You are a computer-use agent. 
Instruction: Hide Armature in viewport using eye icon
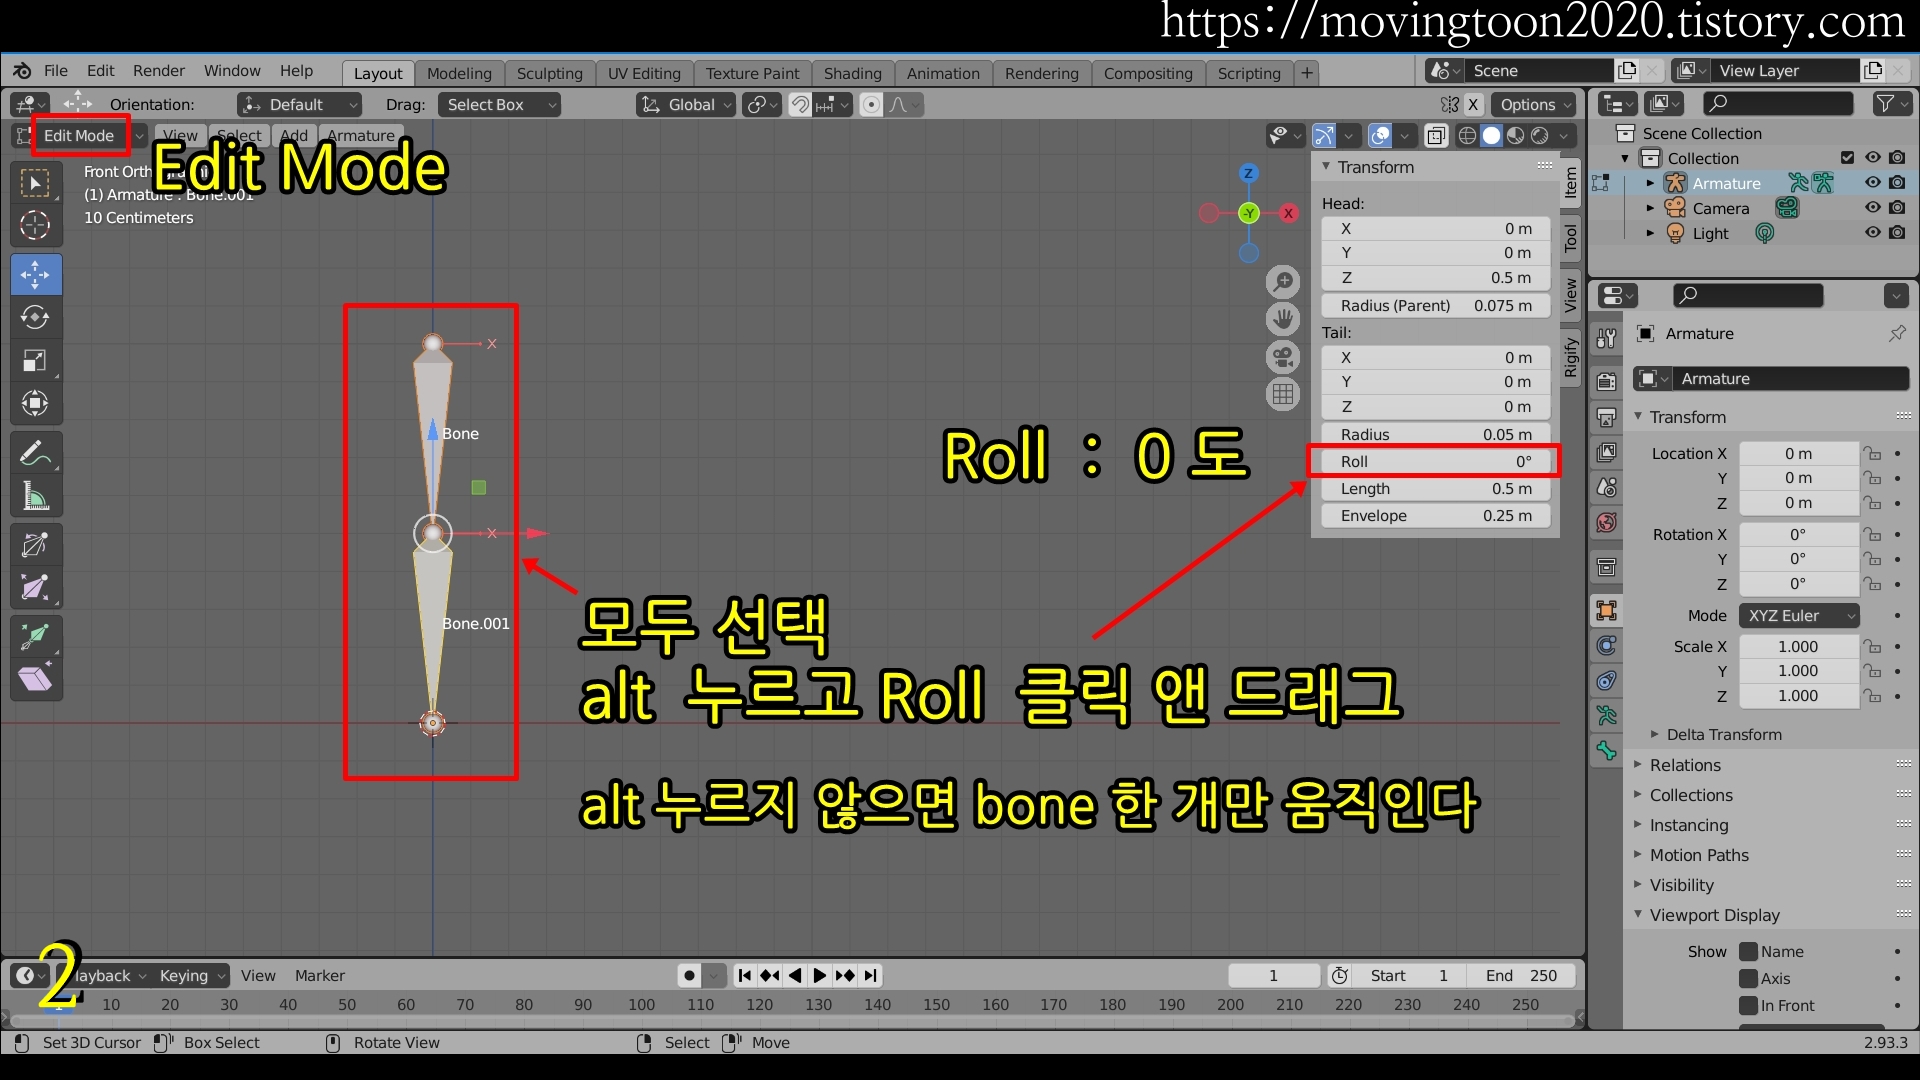(x=1873, y=183)
